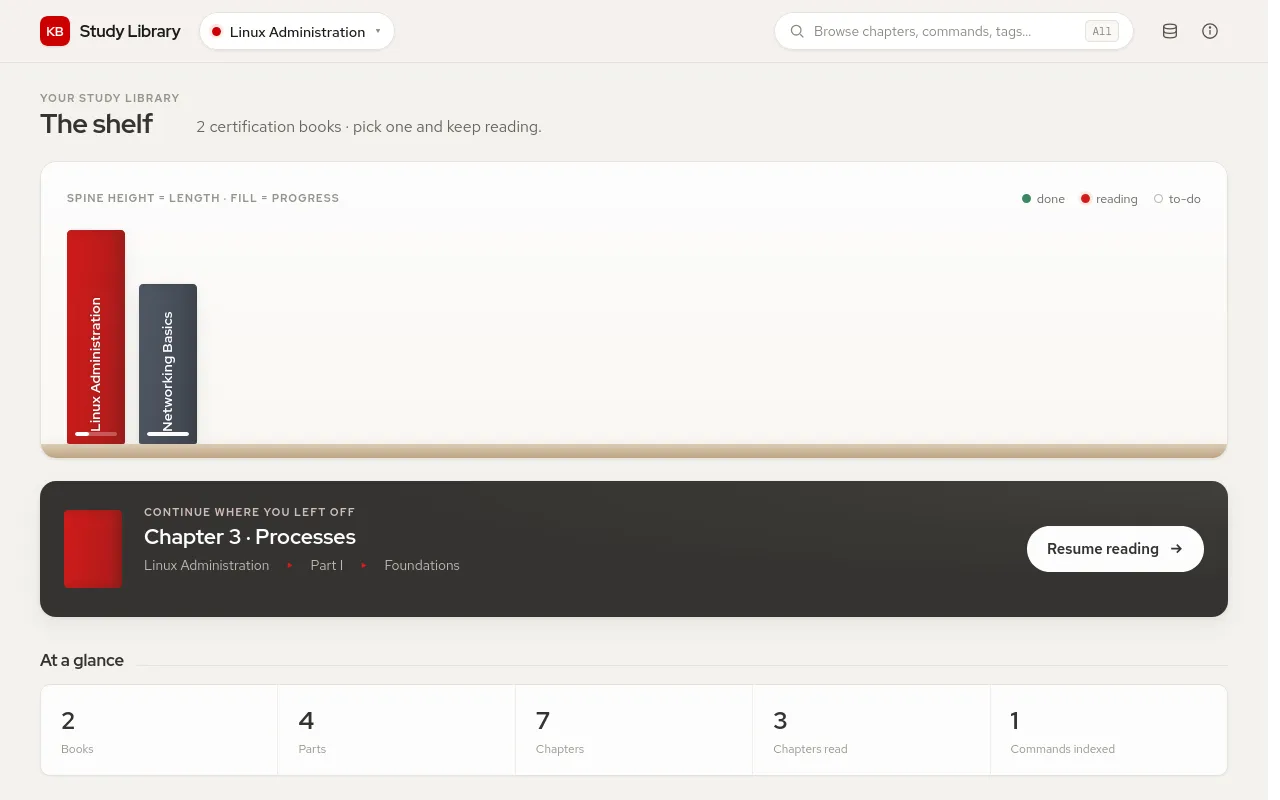Screen dimensions: 1280x800
Task: Click the Your Study Library label
Action: pyautogui.click(x=110, y=98)
